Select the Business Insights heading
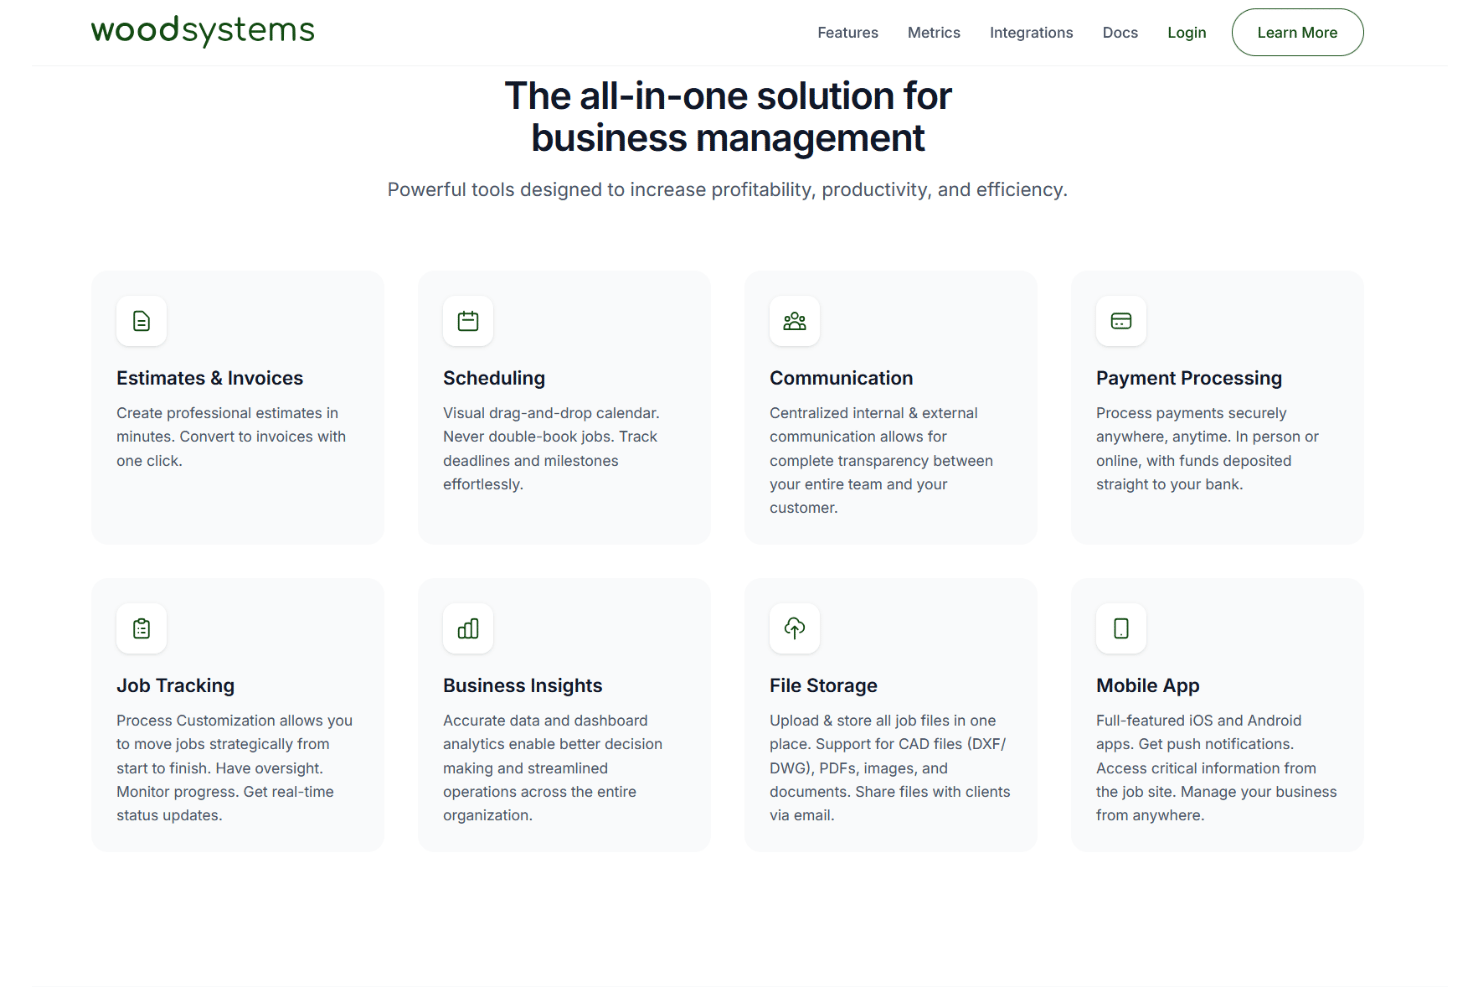 tap(523, 686)
